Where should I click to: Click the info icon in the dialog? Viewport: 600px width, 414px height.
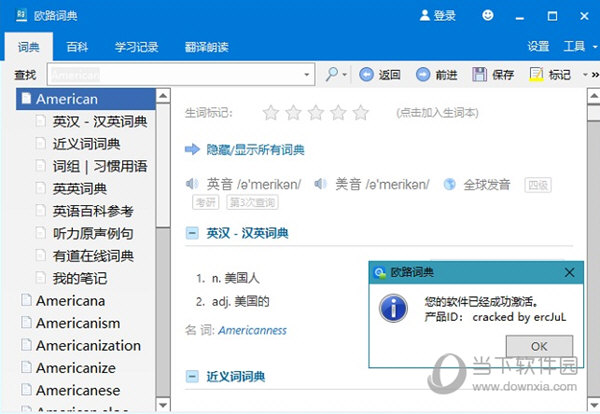[393, 308]
